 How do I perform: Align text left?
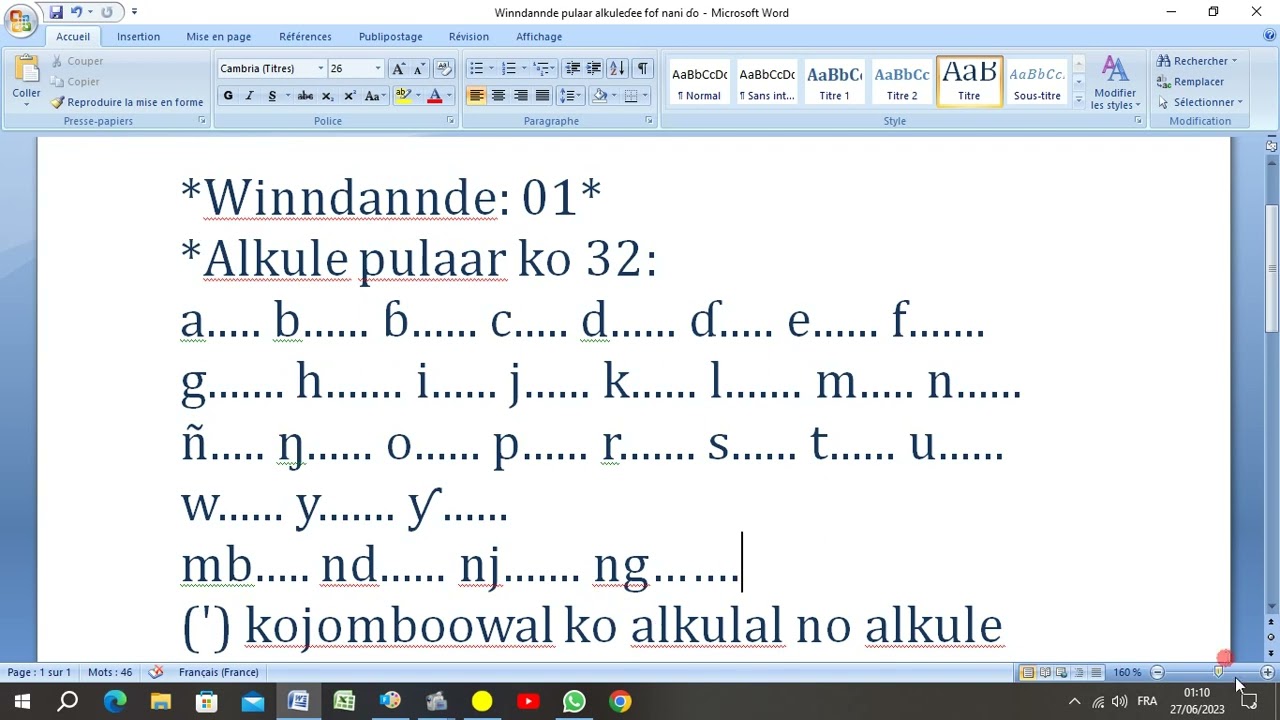[476, 96]
